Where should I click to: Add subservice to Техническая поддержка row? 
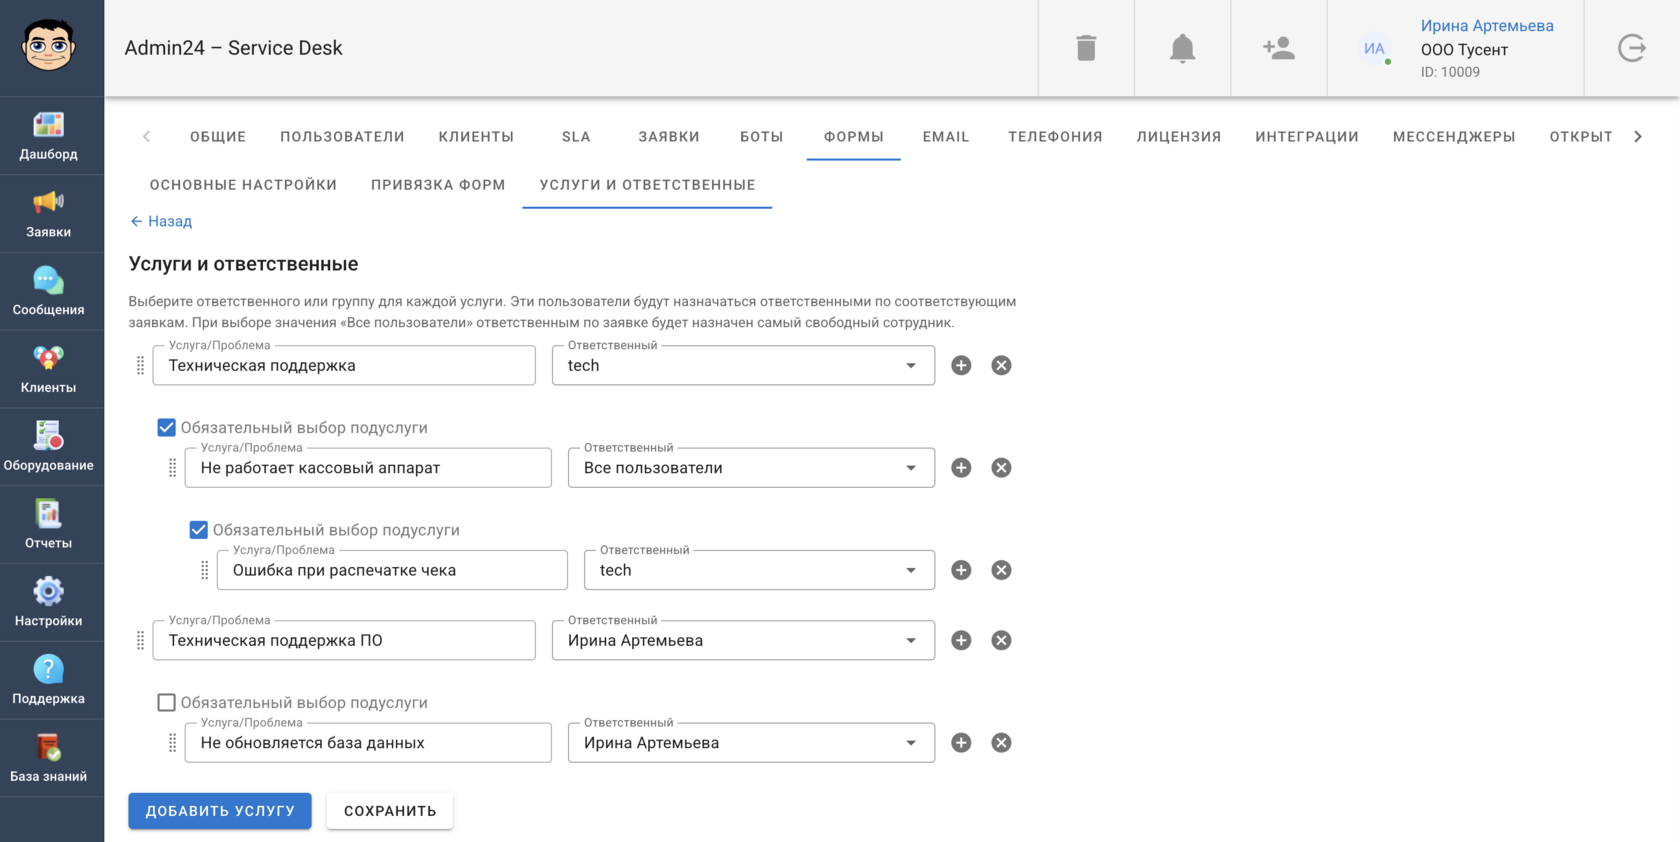tap(961, 365)
